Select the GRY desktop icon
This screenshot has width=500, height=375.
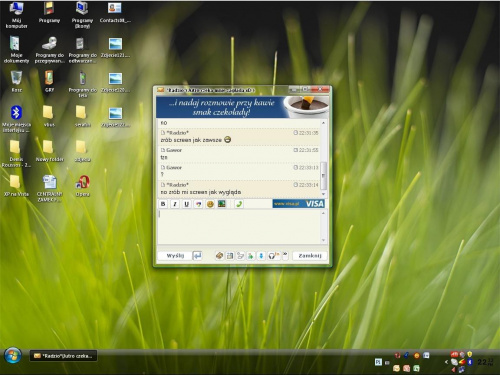pos(49,81)
